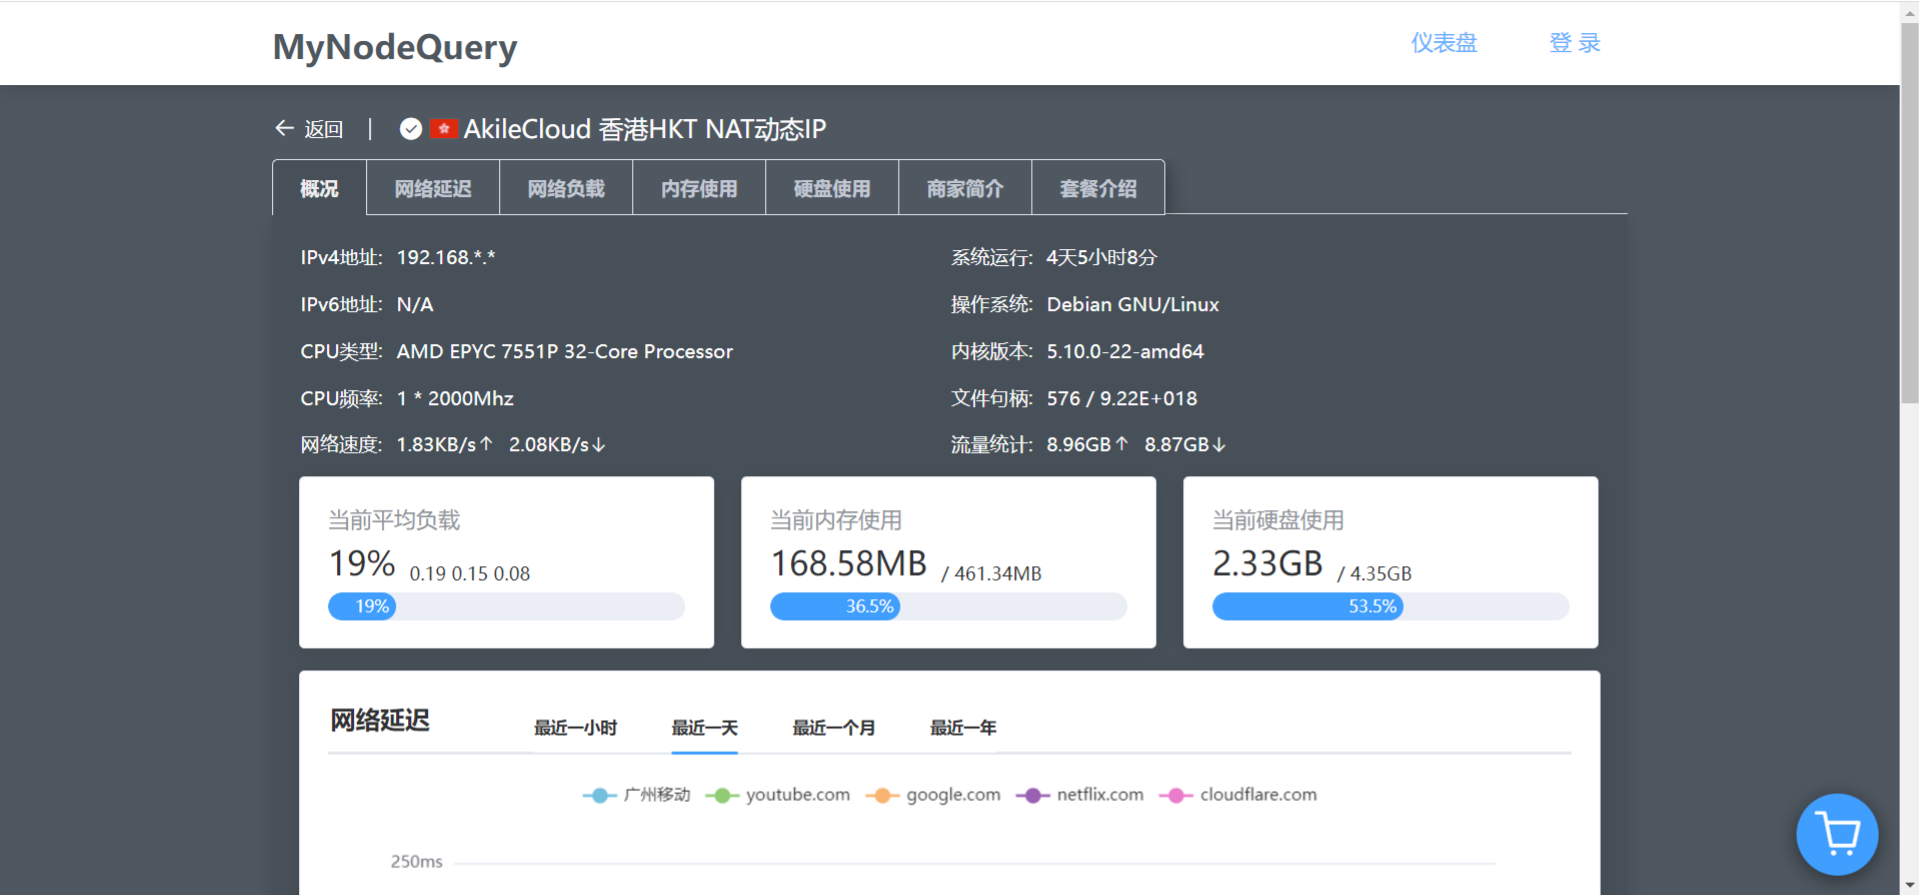Select 最近一小时 time range
Image resolution: width=1919 pixels, height=895 pixels.
point(575,728)
